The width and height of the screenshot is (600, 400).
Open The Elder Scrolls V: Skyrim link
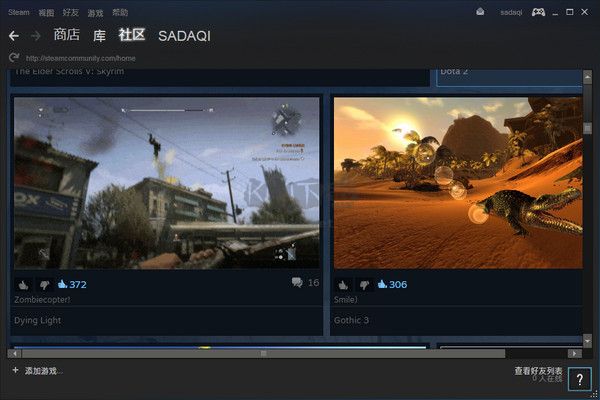click(x=69, y=72)
